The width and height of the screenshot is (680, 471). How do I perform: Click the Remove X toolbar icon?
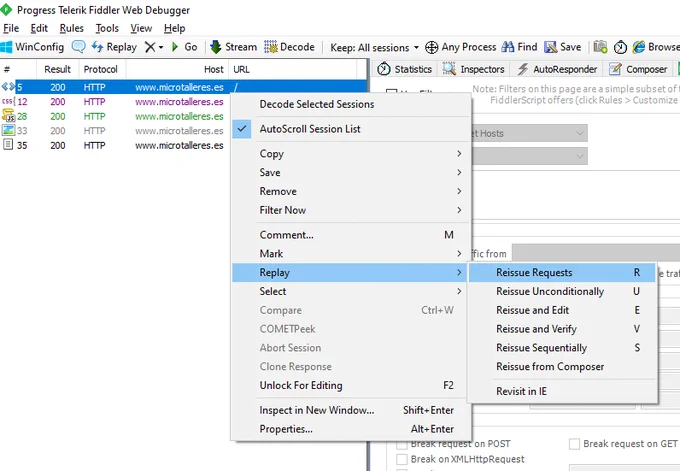pos(150,47)
